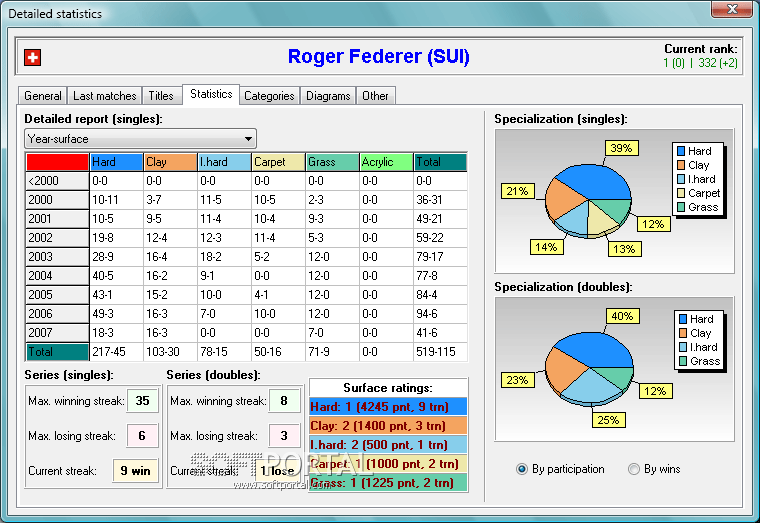Click the Carpet legend swatch in singles chart
Viewport: 760px width, 523px height.
(681, 193)
